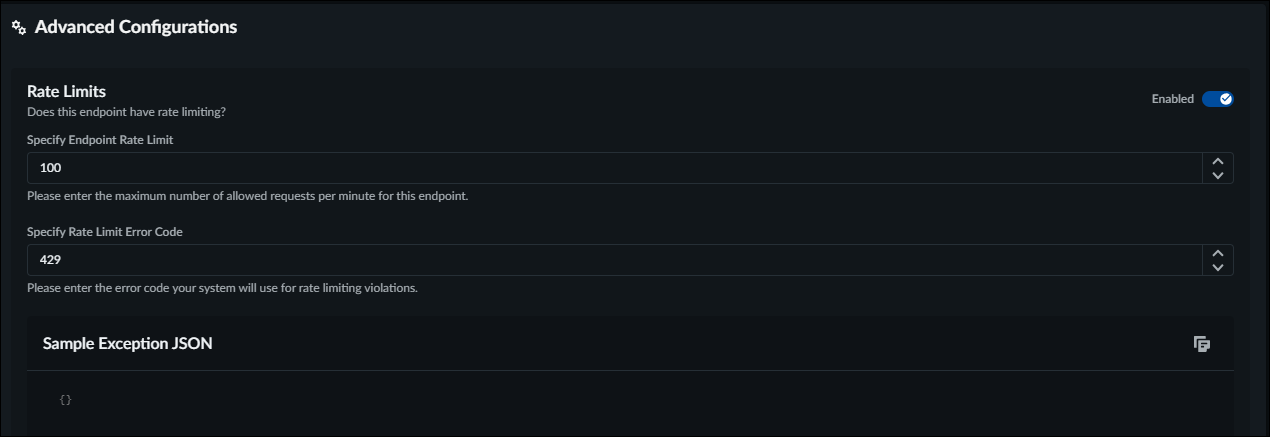Increment the Rate Limit Error Code

1217,253
